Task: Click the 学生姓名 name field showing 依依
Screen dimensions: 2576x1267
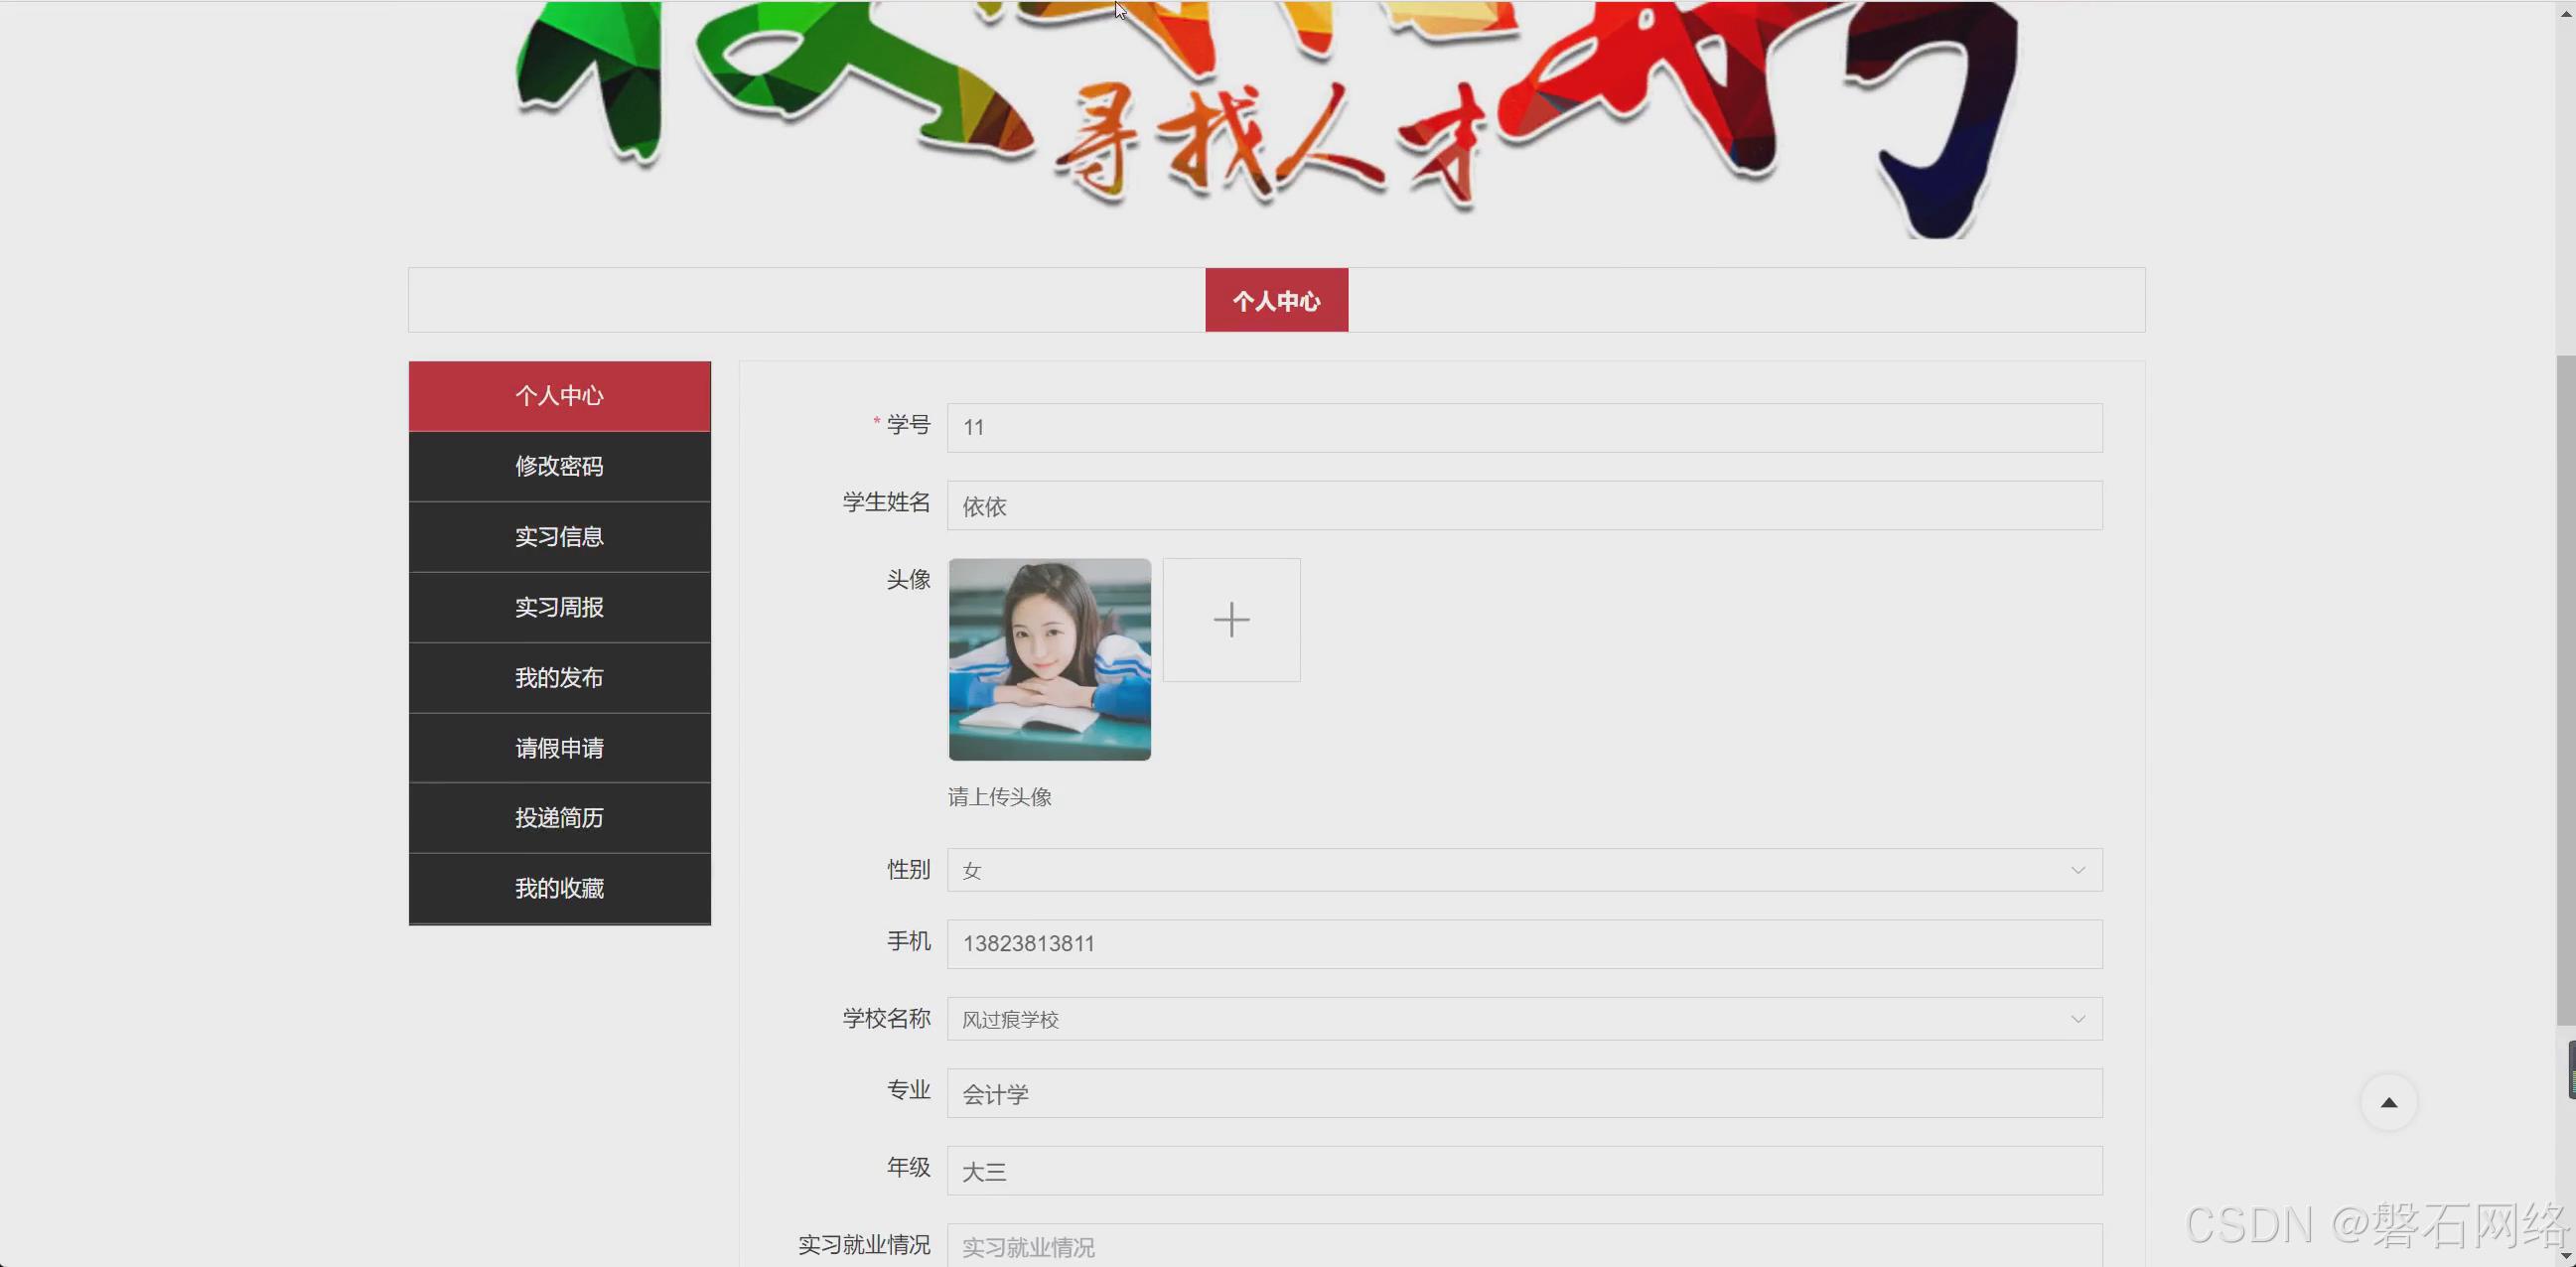Action: (1522, 505)
